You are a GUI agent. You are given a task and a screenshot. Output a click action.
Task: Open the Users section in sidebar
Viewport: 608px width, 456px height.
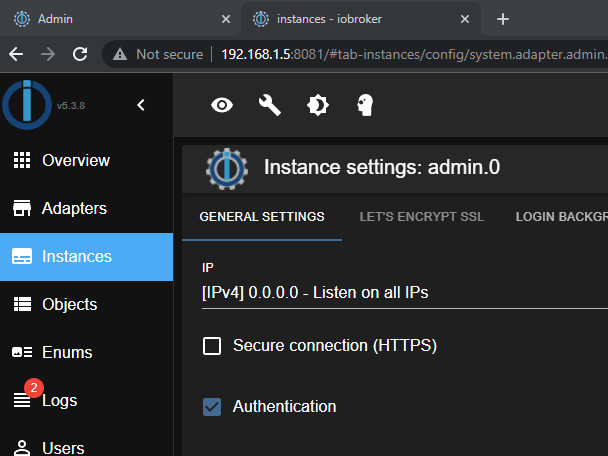pos(63,447)
